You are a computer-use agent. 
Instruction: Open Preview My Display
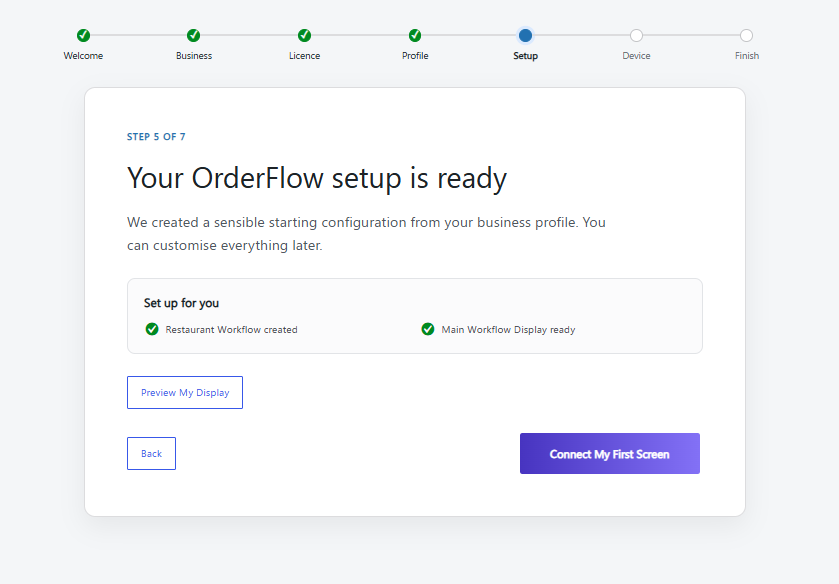click(185, 392)
